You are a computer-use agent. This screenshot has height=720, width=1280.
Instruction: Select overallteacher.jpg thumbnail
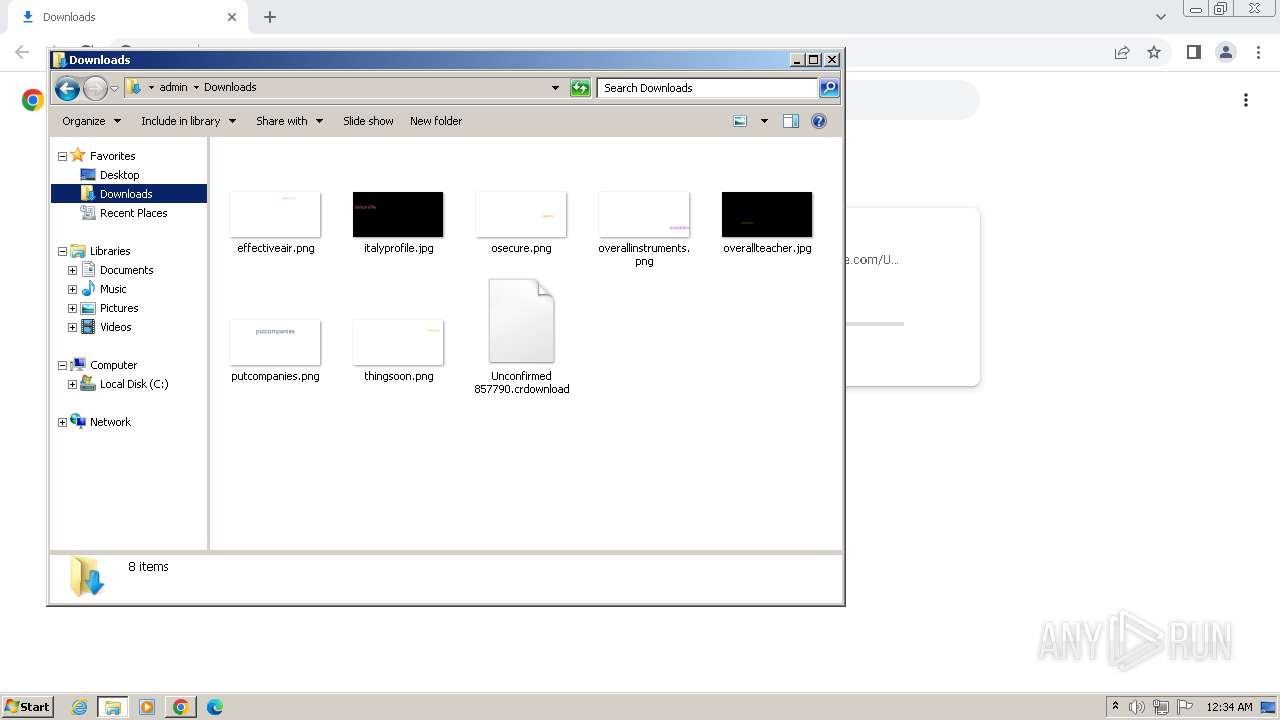click(767, 214)
